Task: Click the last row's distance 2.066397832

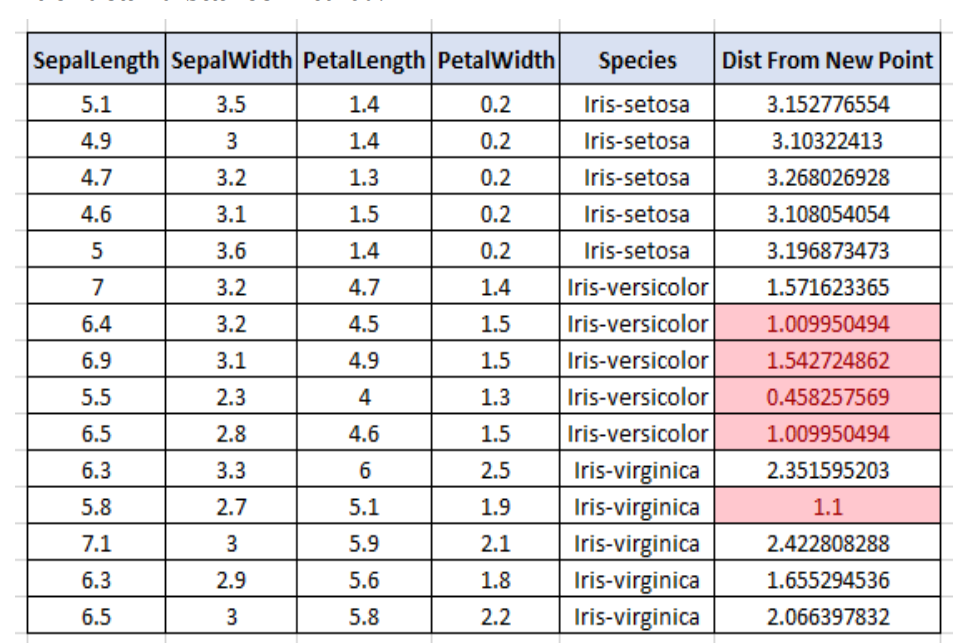Action: [827, 617]
